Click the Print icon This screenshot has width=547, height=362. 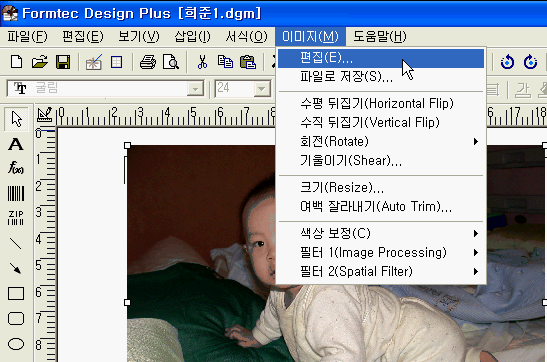pyautogui.click(x=148, y=62)
